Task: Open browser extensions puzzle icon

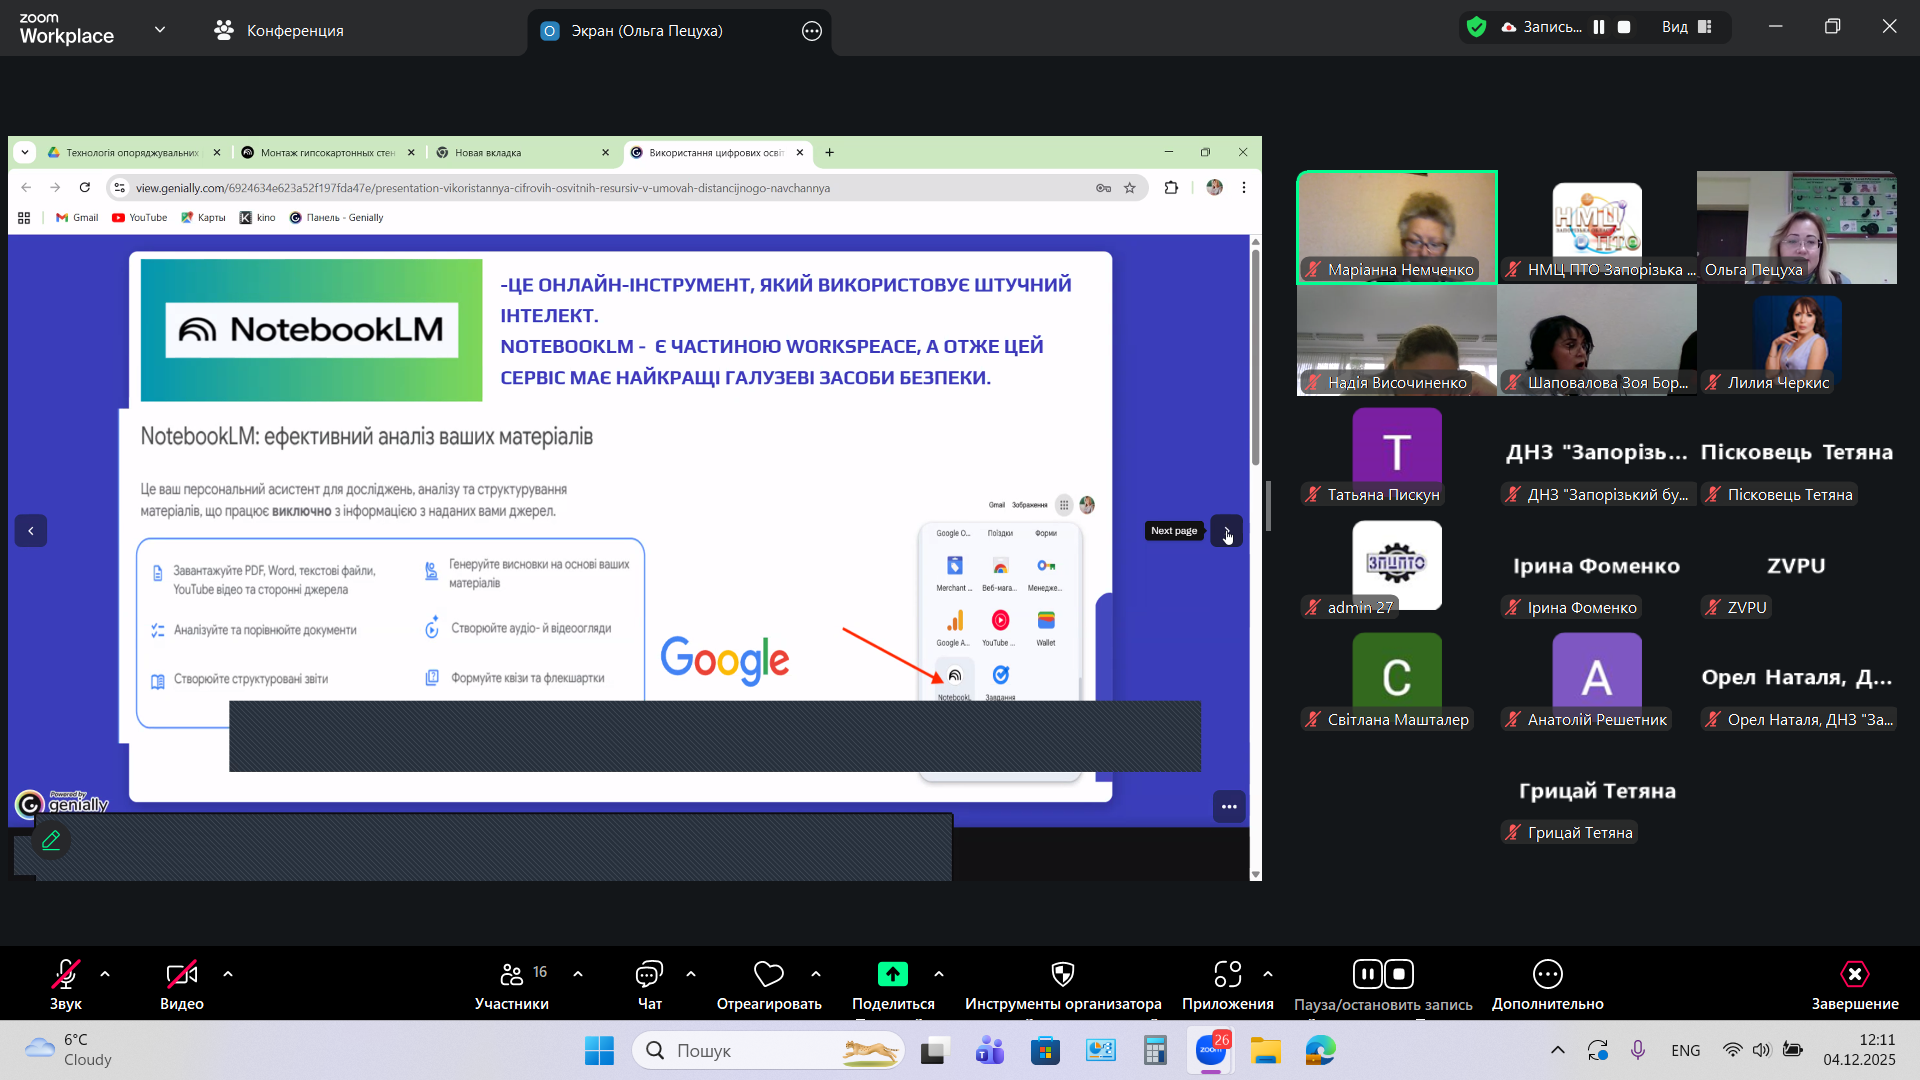Action: point(1171,188)
